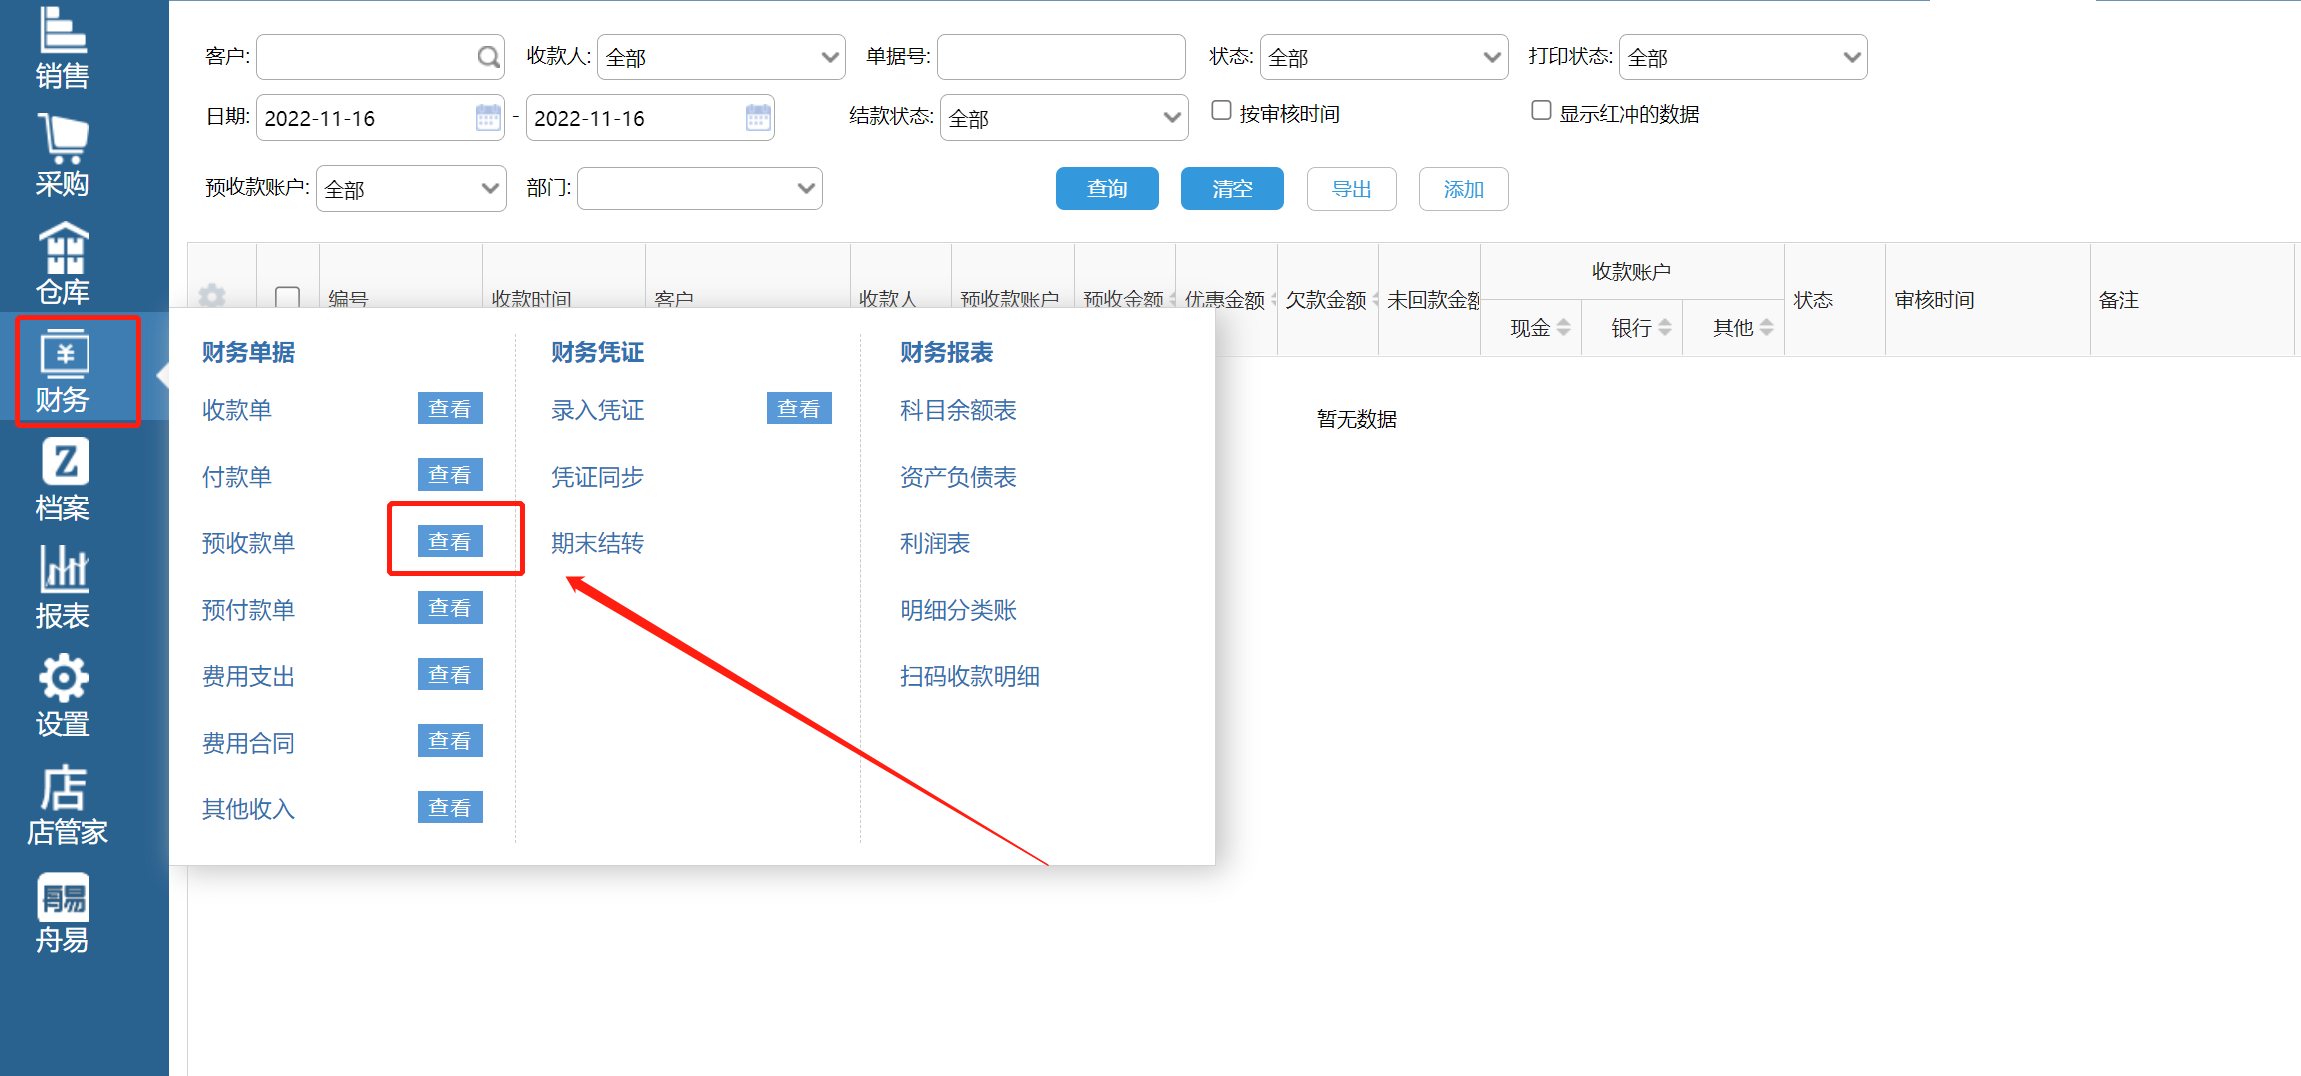Sort by 银行 column arrows

pyautogui.click(x=1665, y=327)
